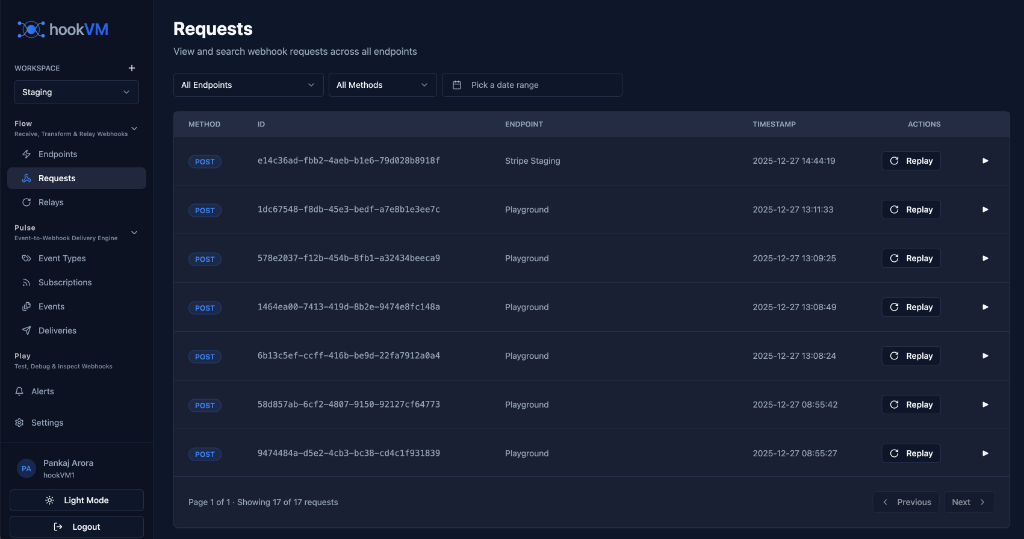Click the hookVM logo icon
The height and width of the screenshot is (539, 1024).
coord(31,29)
